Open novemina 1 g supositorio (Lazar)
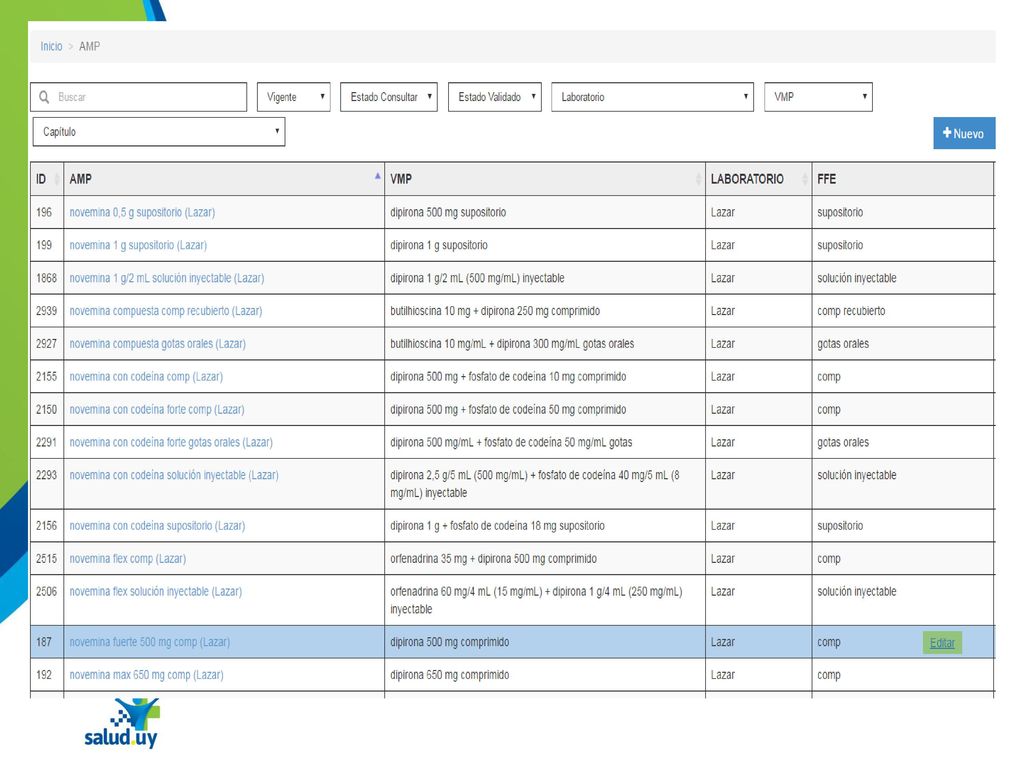1024x768 pixels. pos(138,245)
